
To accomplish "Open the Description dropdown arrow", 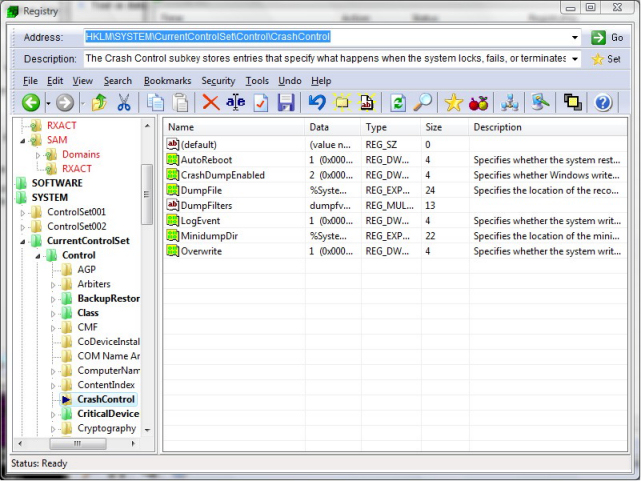I will (x=575, y=59).
